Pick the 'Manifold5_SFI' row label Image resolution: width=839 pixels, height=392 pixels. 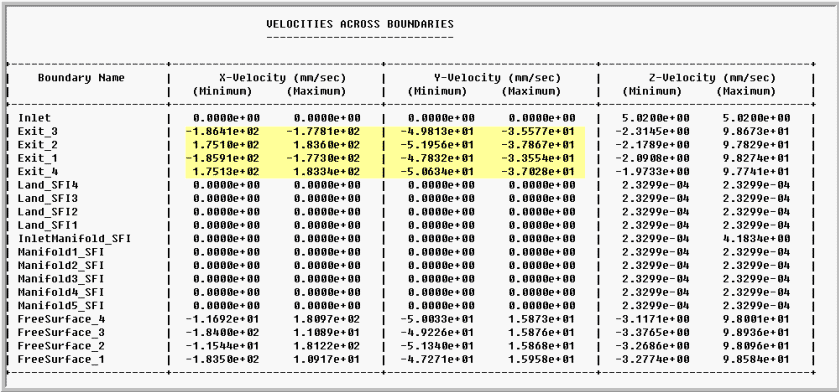point(61,305)
